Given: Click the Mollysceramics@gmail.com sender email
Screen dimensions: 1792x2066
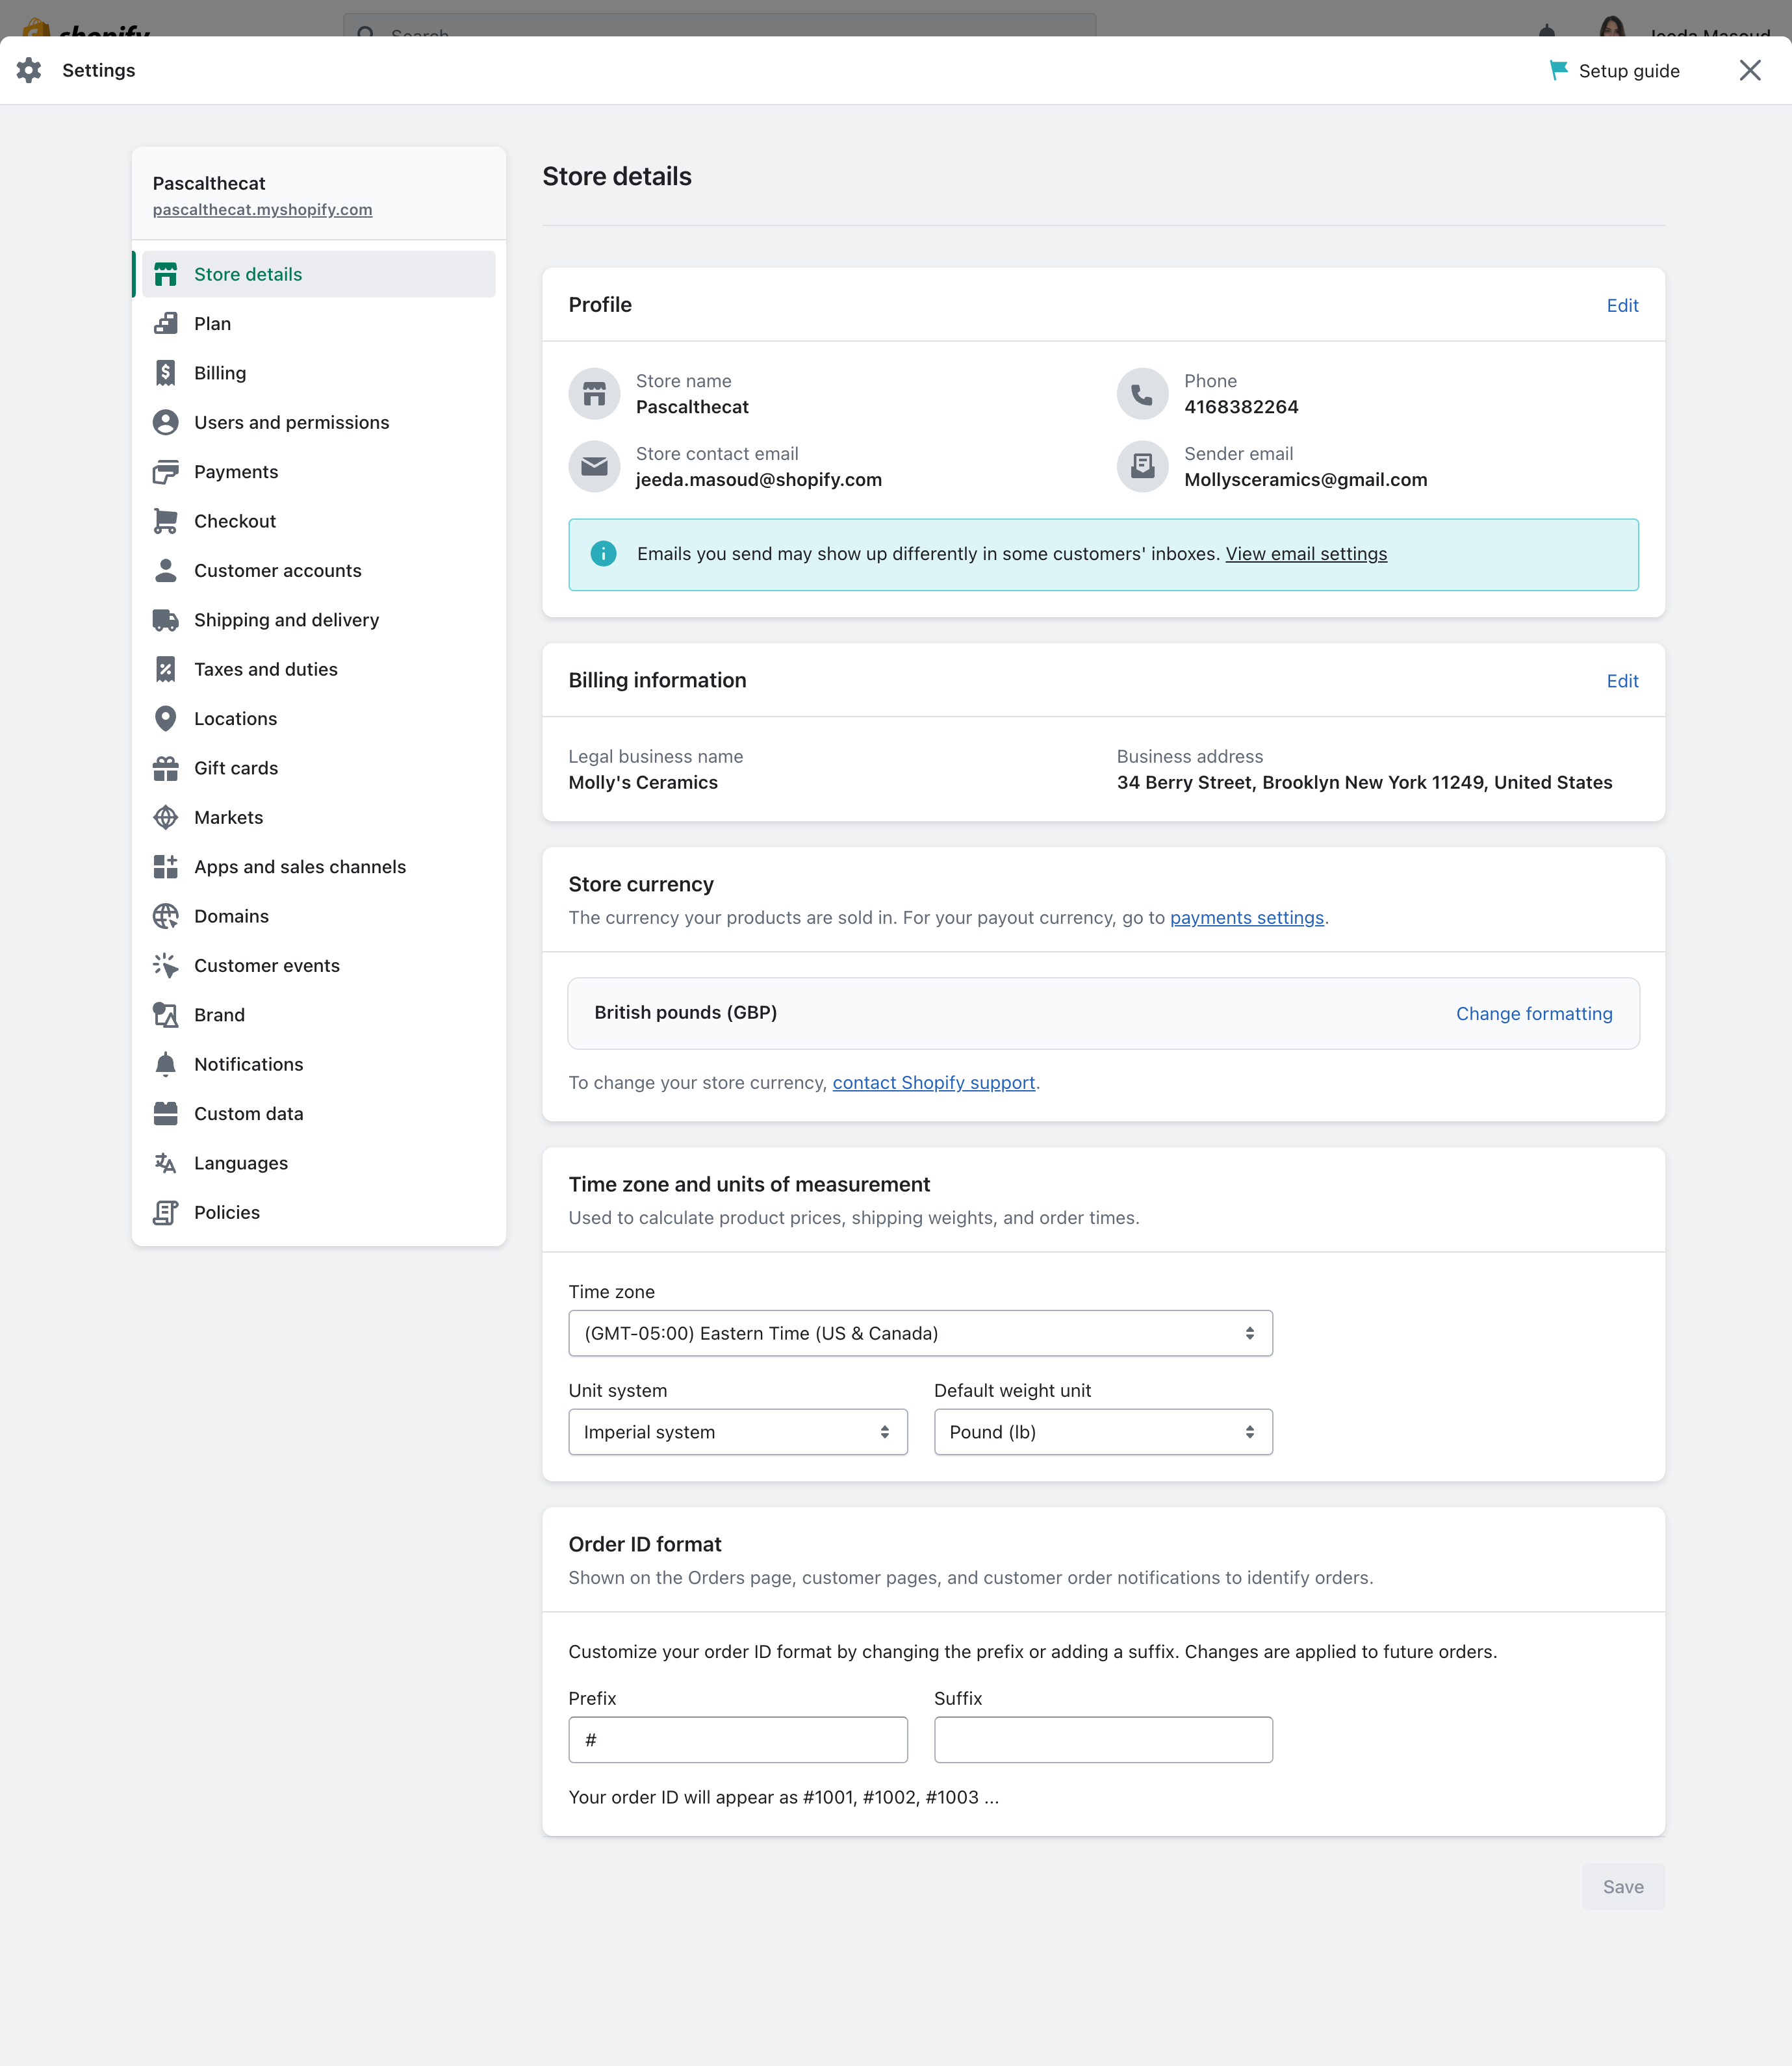Looking at the screenshot, I should pyautogui.click(x=1306, y=480).
